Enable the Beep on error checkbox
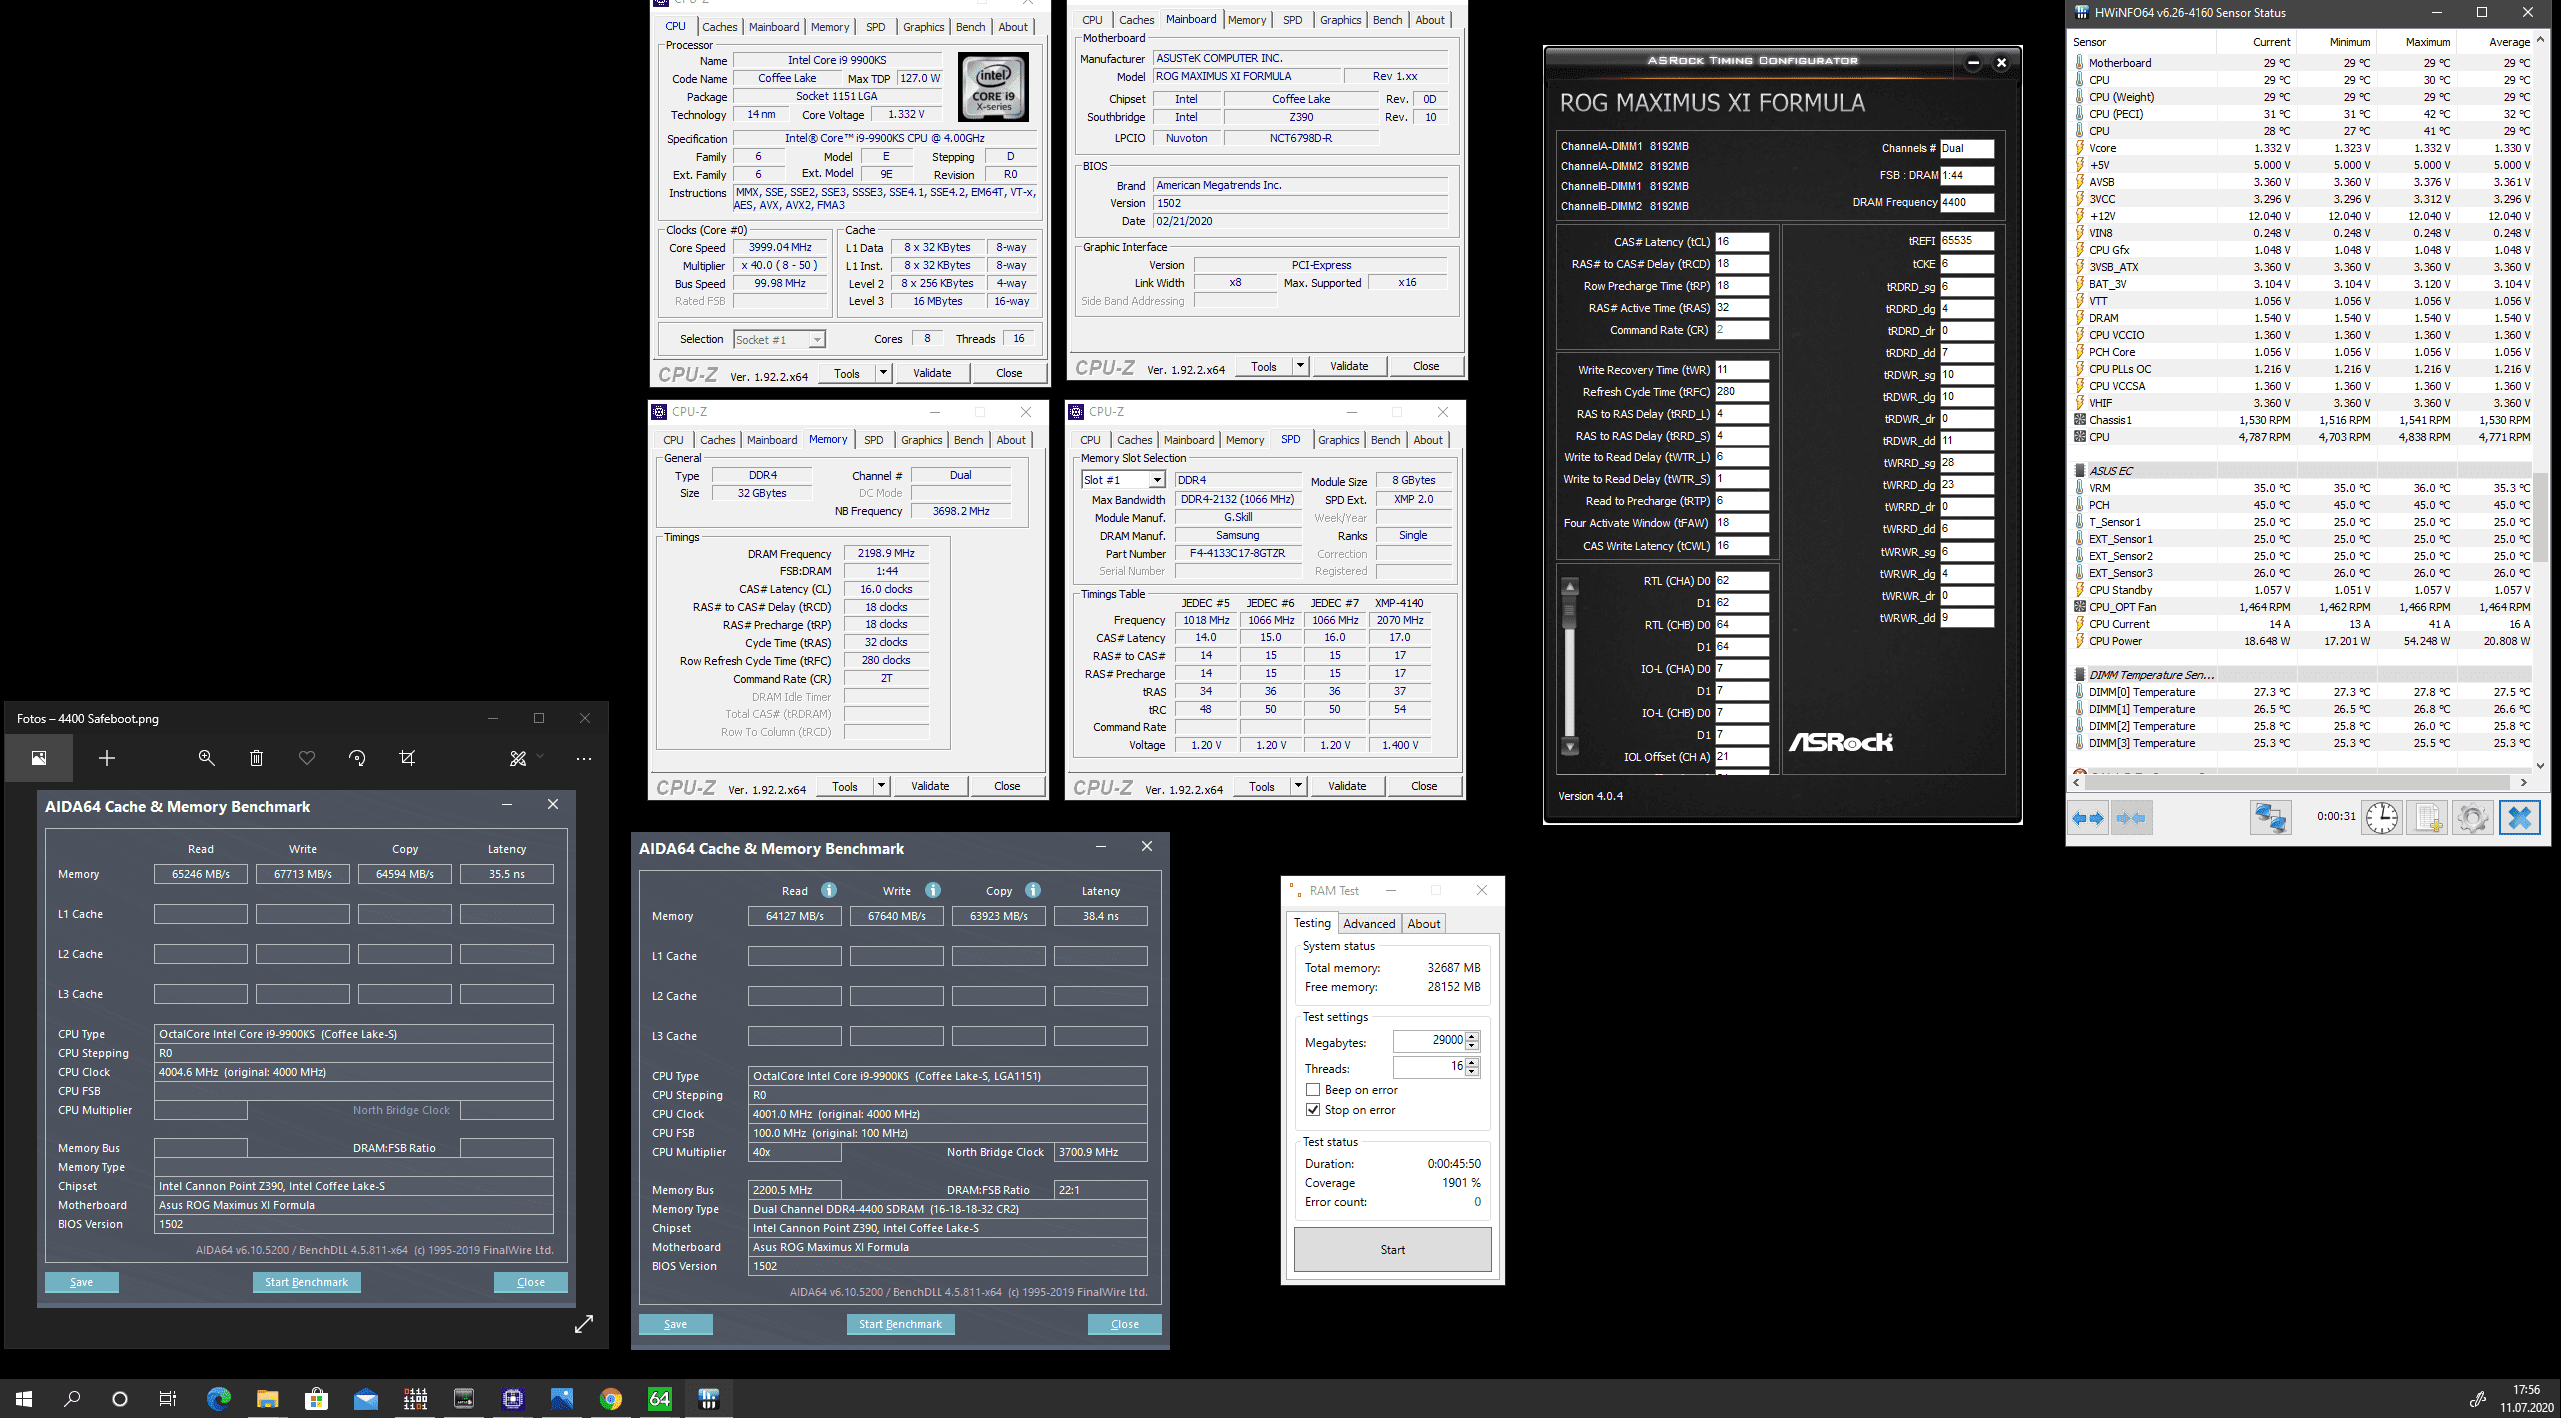This screenshot has width=2561, height=1418. [x=1313, y=1090]
